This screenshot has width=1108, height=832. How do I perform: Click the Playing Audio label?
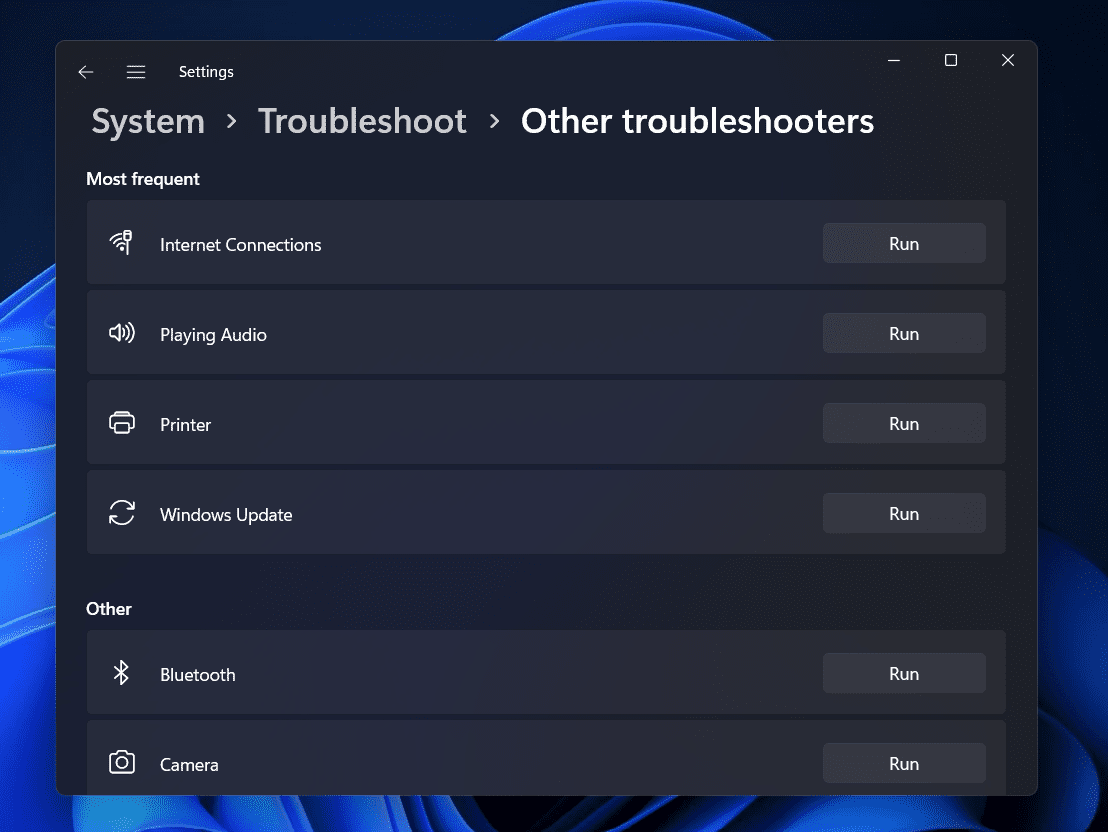(x=213, y=335)
